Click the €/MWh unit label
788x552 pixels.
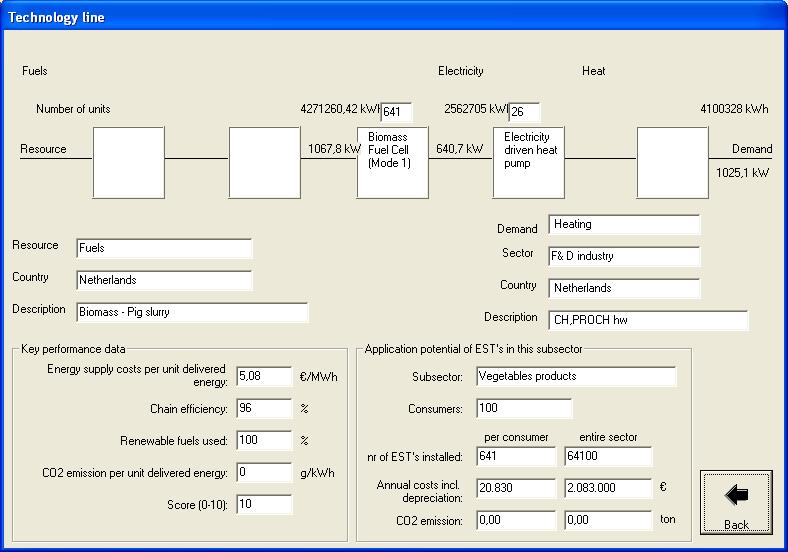click(319, 377)
